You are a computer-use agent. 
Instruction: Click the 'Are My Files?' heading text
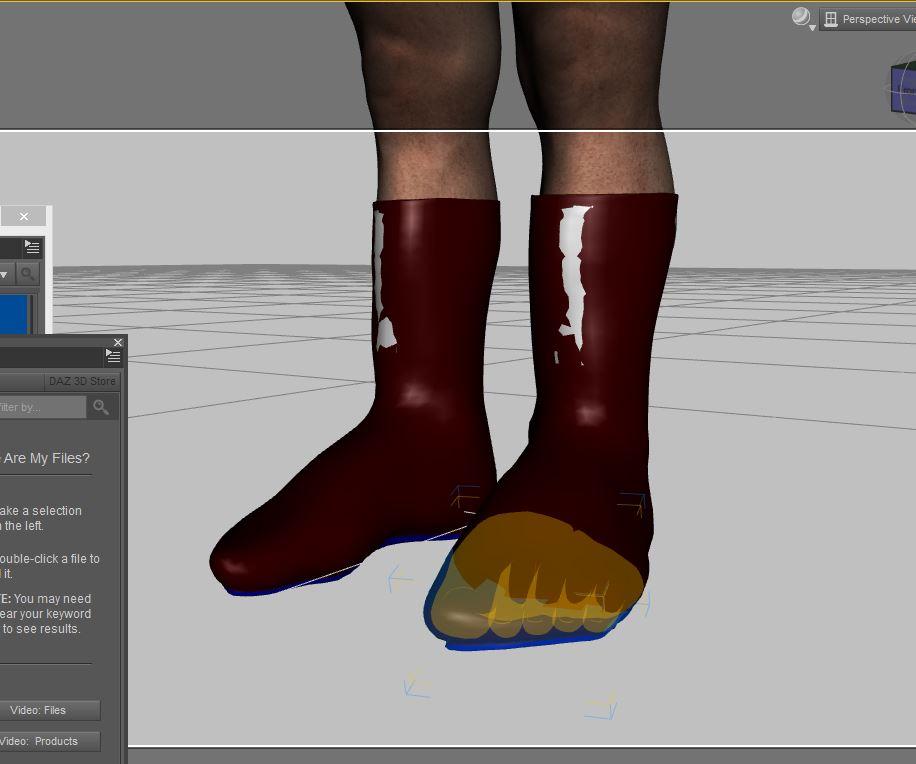tap(46, 458)
